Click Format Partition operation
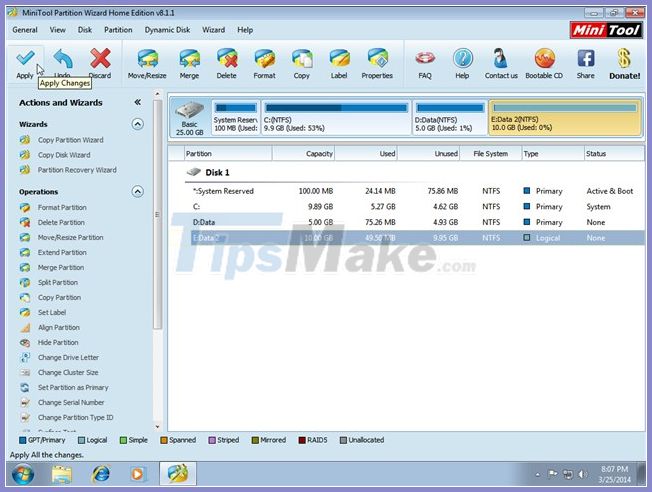The width and height of the screenshot is (652, 492). (x=62, y=208)
